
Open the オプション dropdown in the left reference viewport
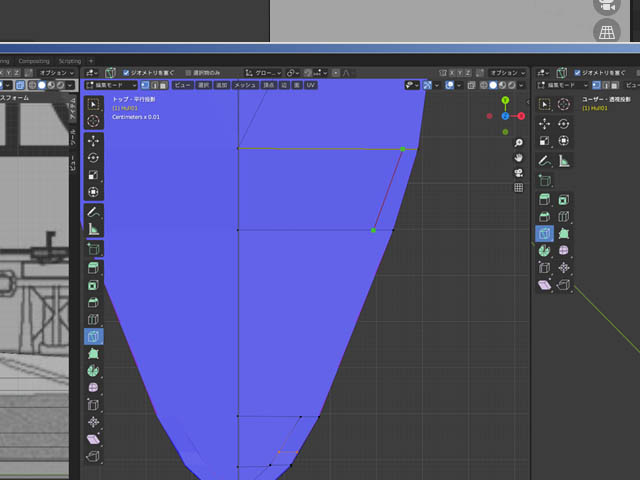[x=56, y=73]
